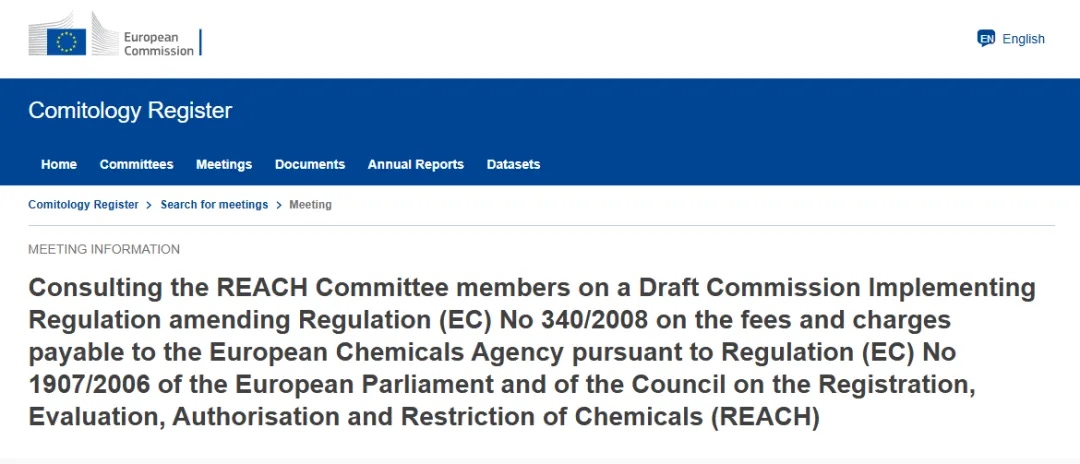Click the current Meeting breadcrumb item
1080x464 pixels.
pos(311,204)
